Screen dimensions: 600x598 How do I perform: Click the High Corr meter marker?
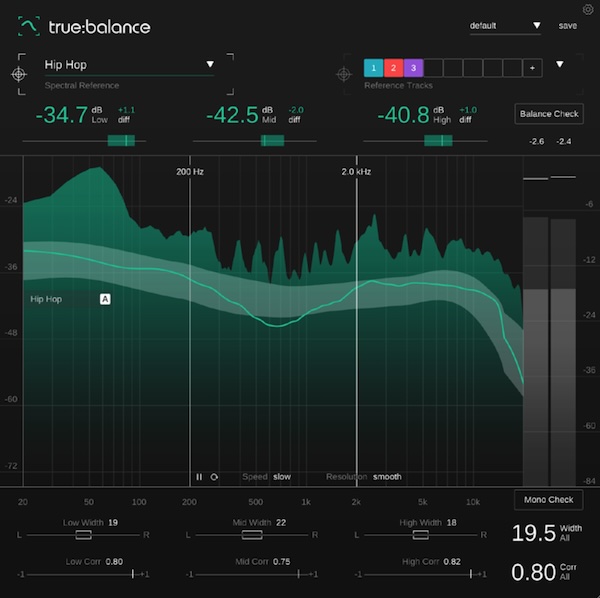[471, 574]
